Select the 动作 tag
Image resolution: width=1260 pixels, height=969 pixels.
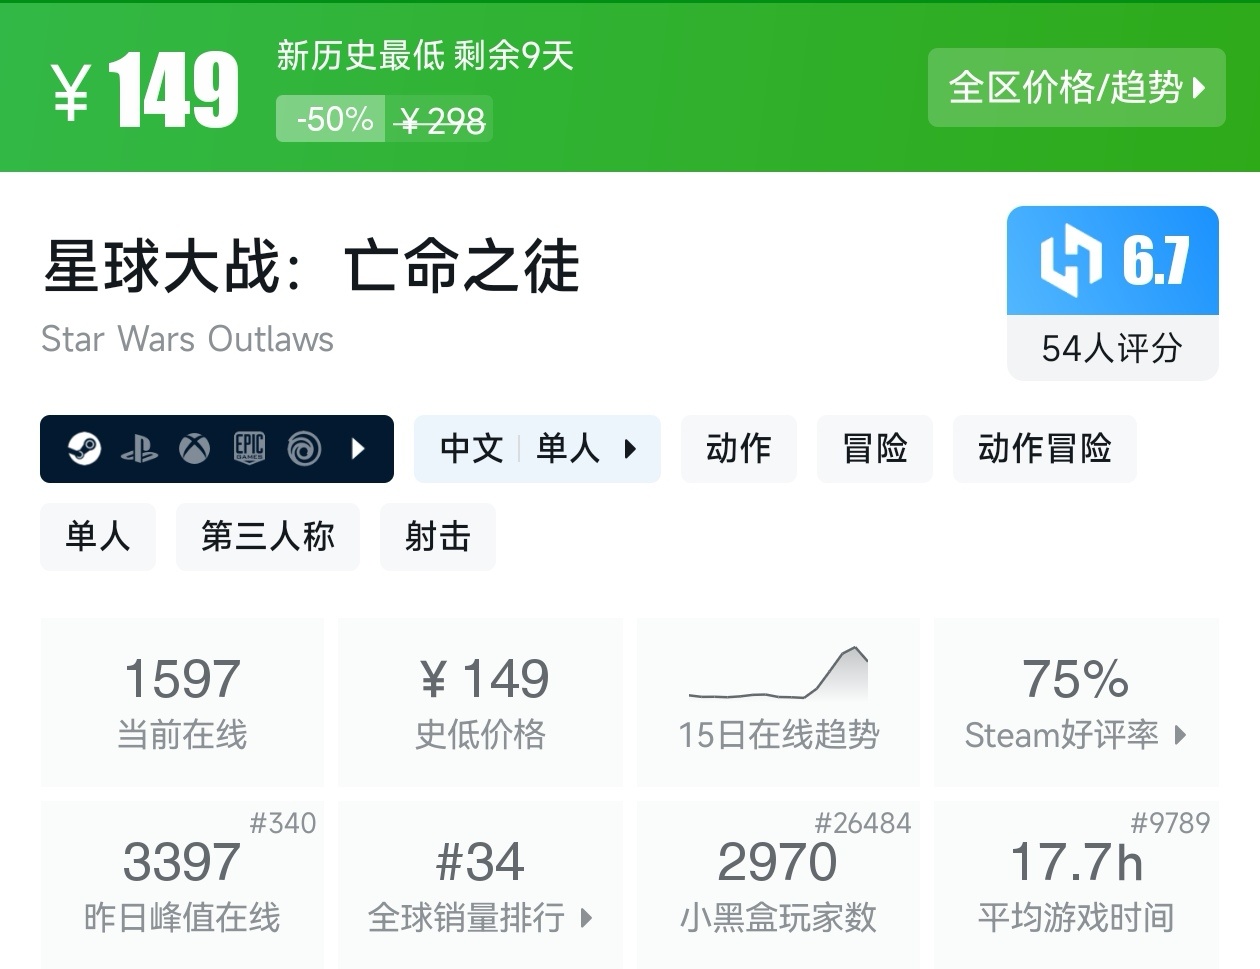(x=738, y=449)
